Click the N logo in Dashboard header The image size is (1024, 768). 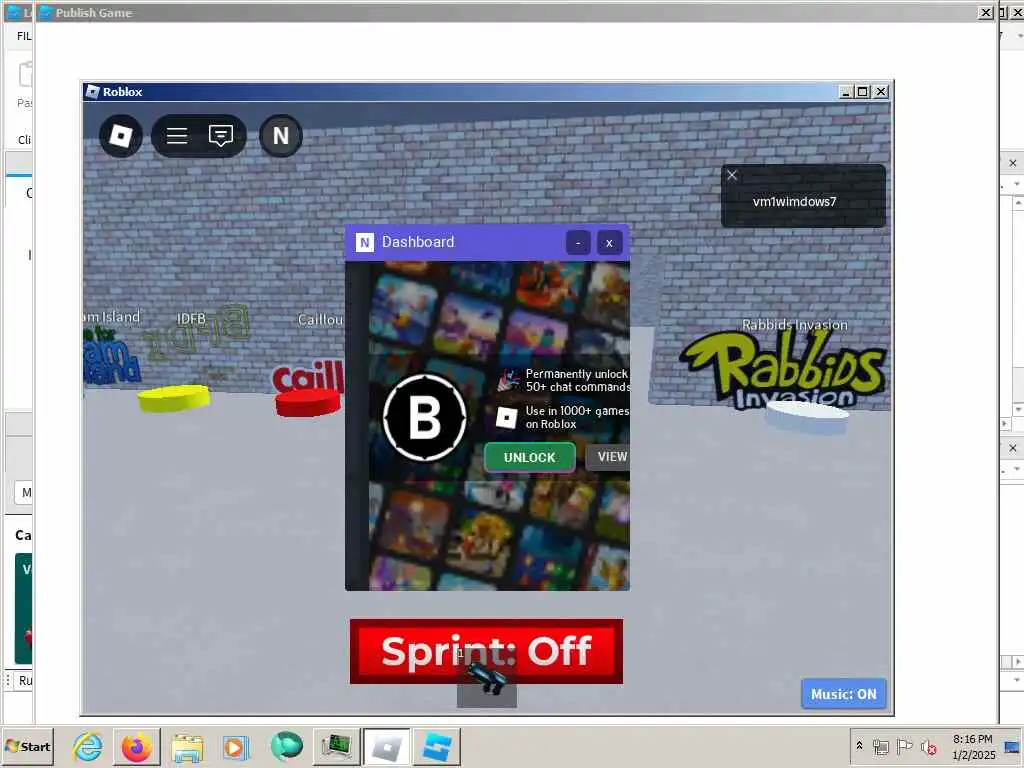[364, 242]
